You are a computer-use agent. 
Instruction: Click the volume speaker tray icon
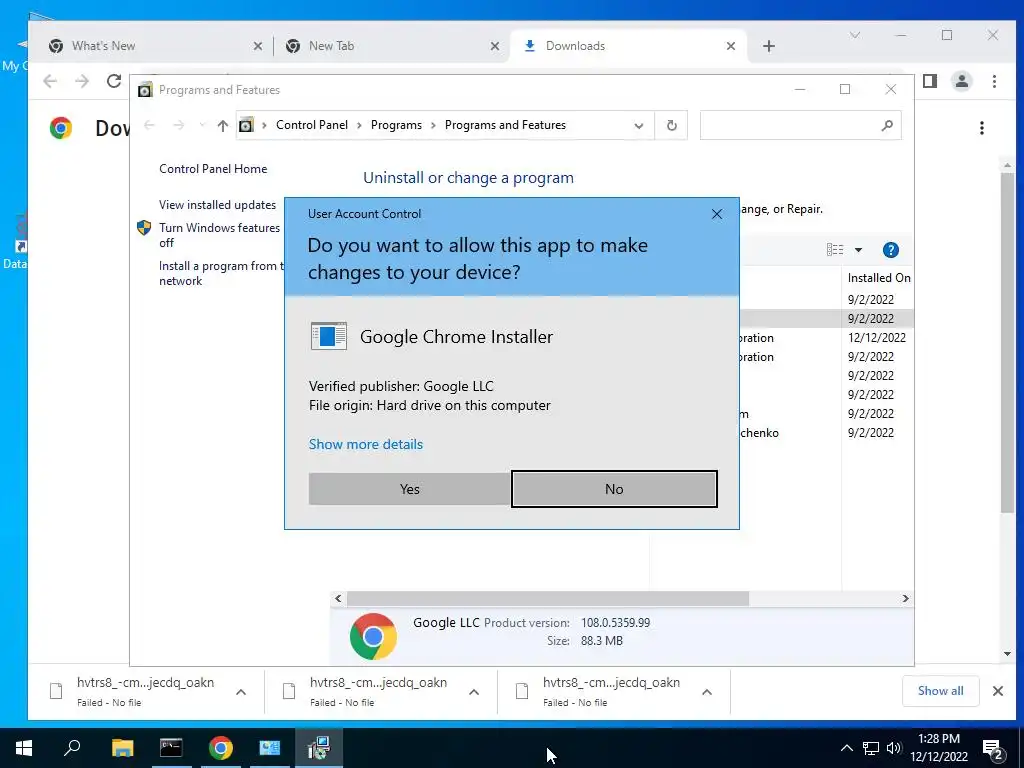[894, 748]
